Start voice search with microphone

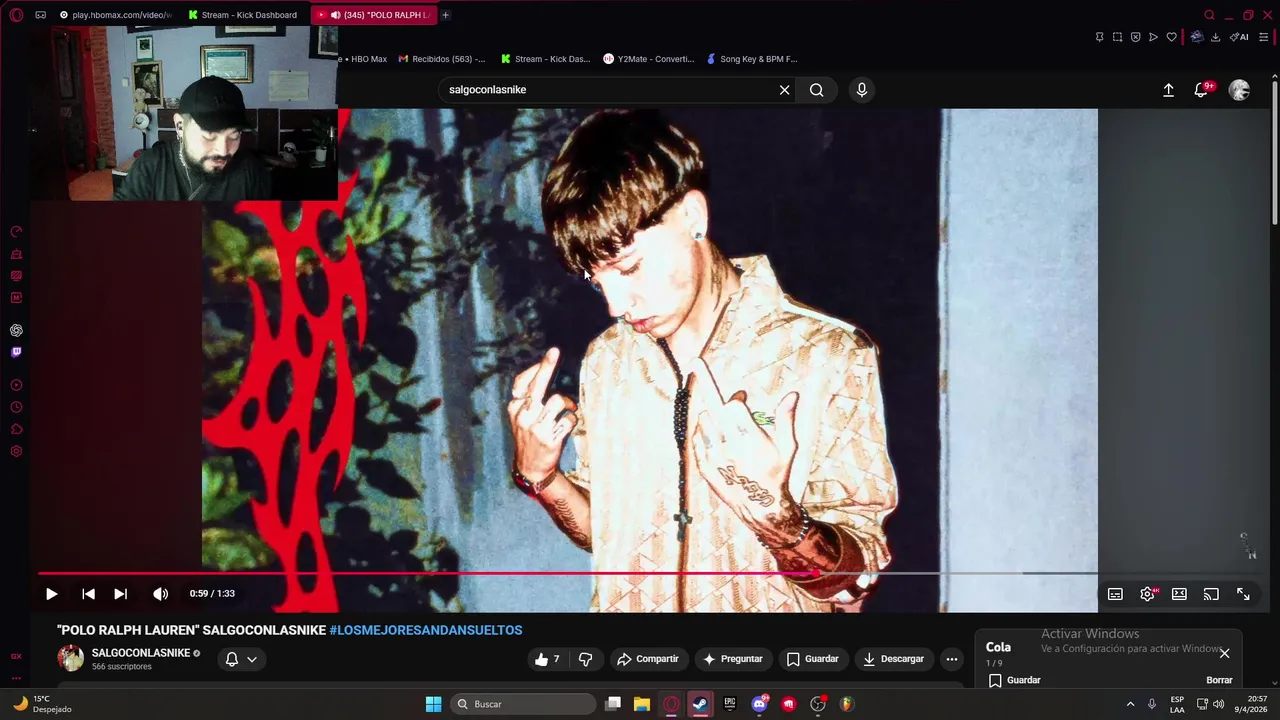[x=862, y=90]
